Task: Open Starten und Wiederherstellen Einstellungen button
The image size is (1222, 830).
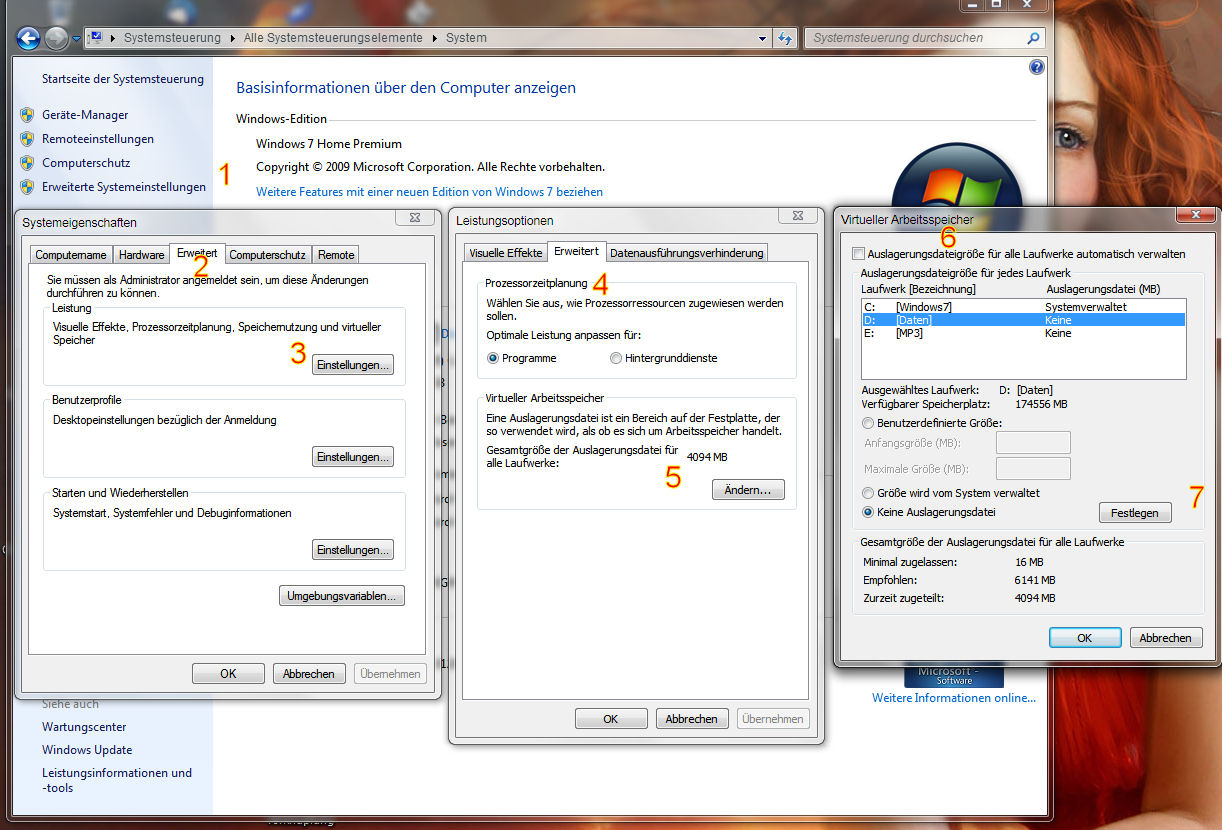Action: tap(353, 550)
